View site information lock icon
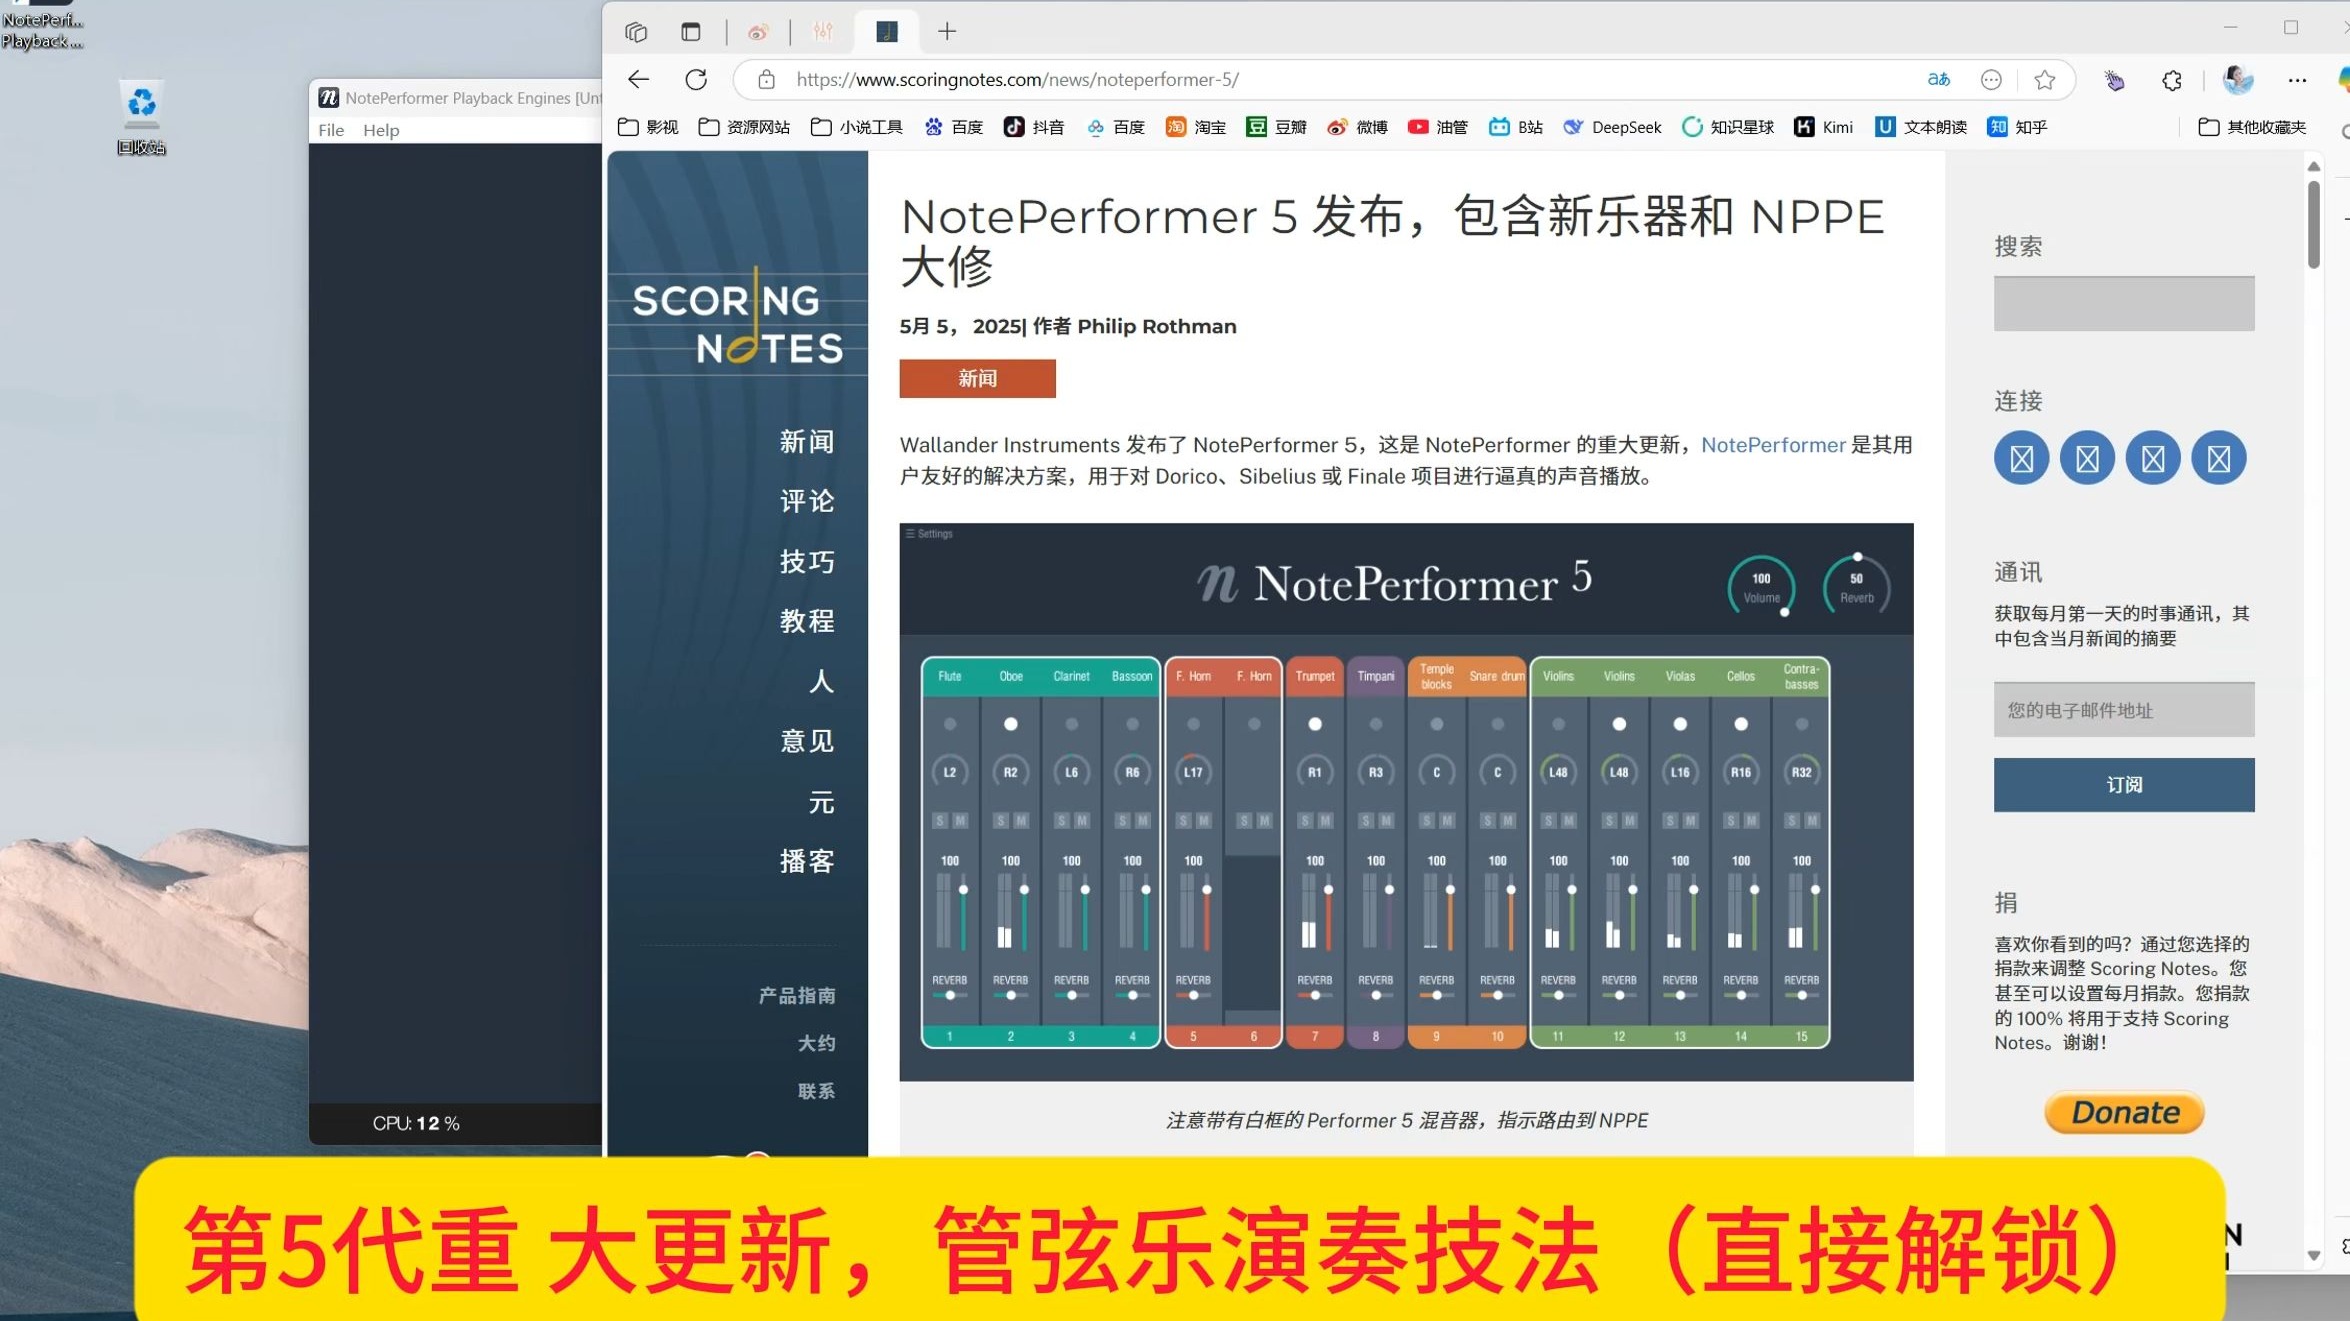2350x1321 pixels. pyautogui.click(x=767, y=80)
